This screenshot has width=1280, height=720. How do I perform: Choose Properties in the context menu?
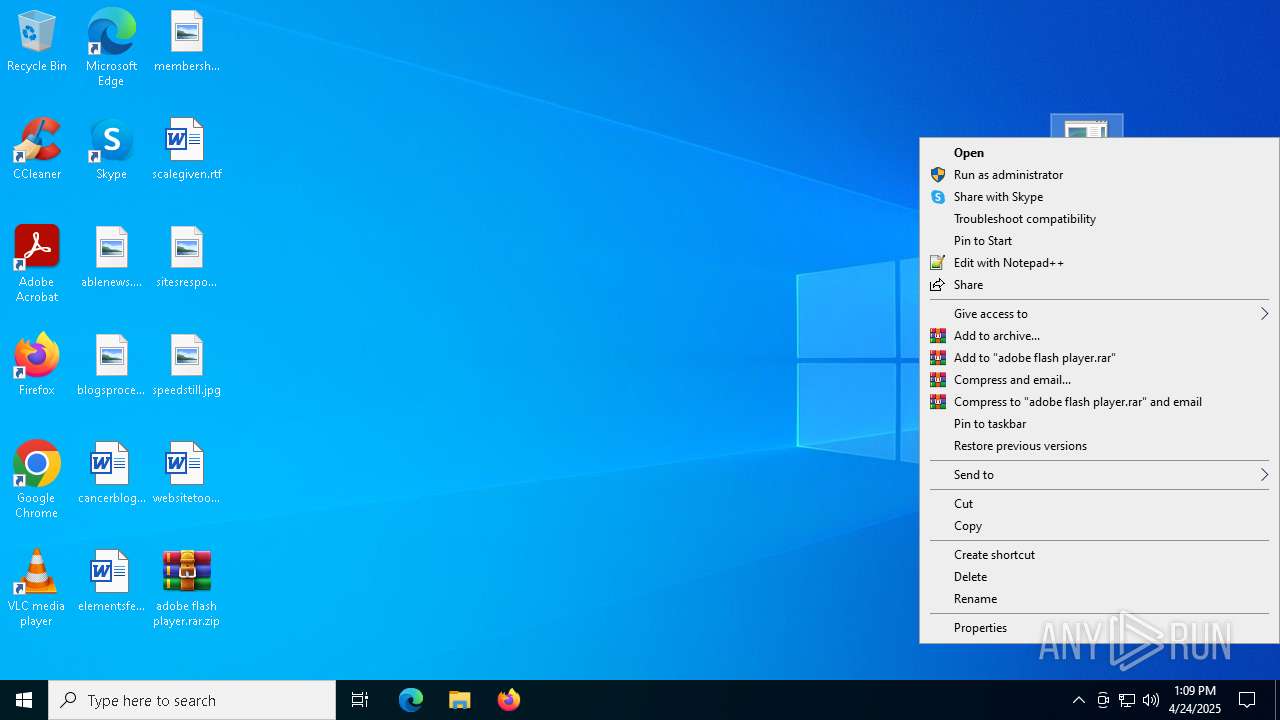(x=1099, y=628)
